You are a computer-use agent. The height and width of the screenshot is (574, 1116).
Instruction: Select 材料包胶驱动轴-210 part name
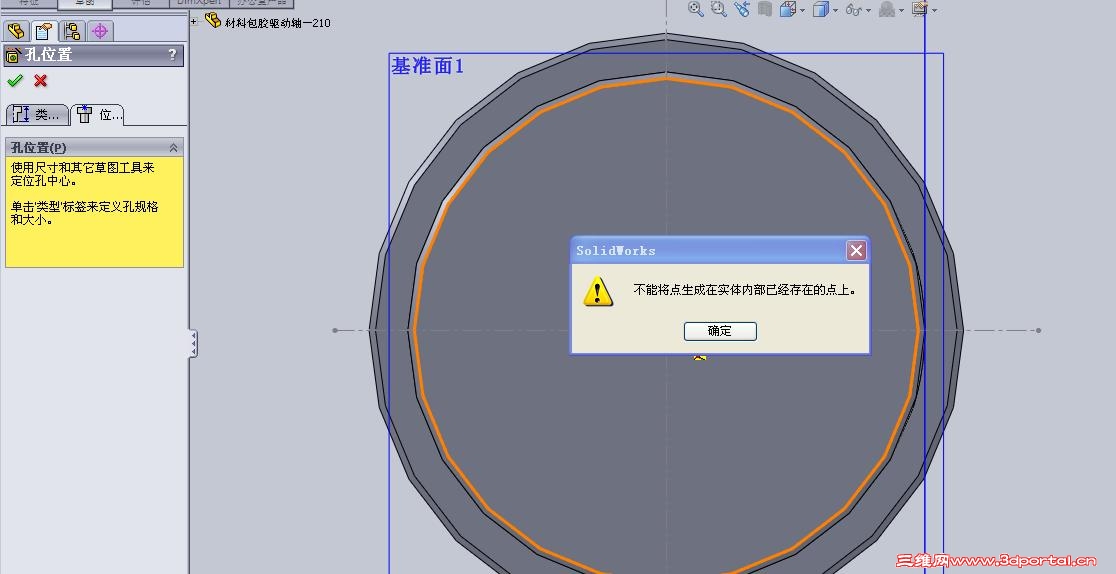[x=278, y=23]
